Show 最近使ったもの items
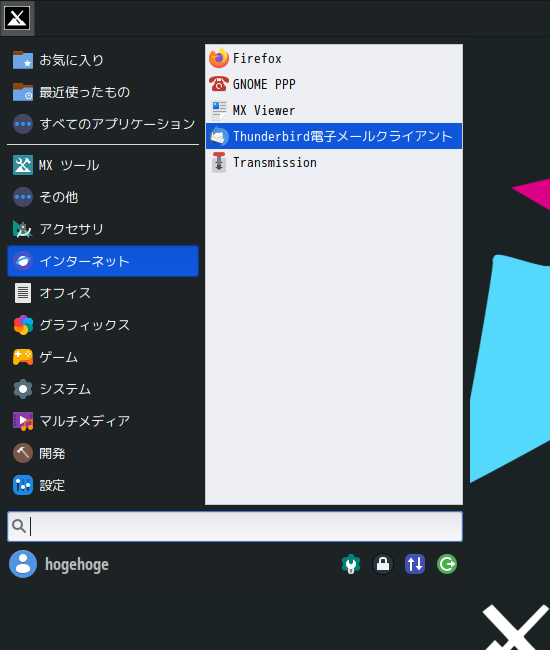Viewport: 550px width, 650px height. click(103, 92)
